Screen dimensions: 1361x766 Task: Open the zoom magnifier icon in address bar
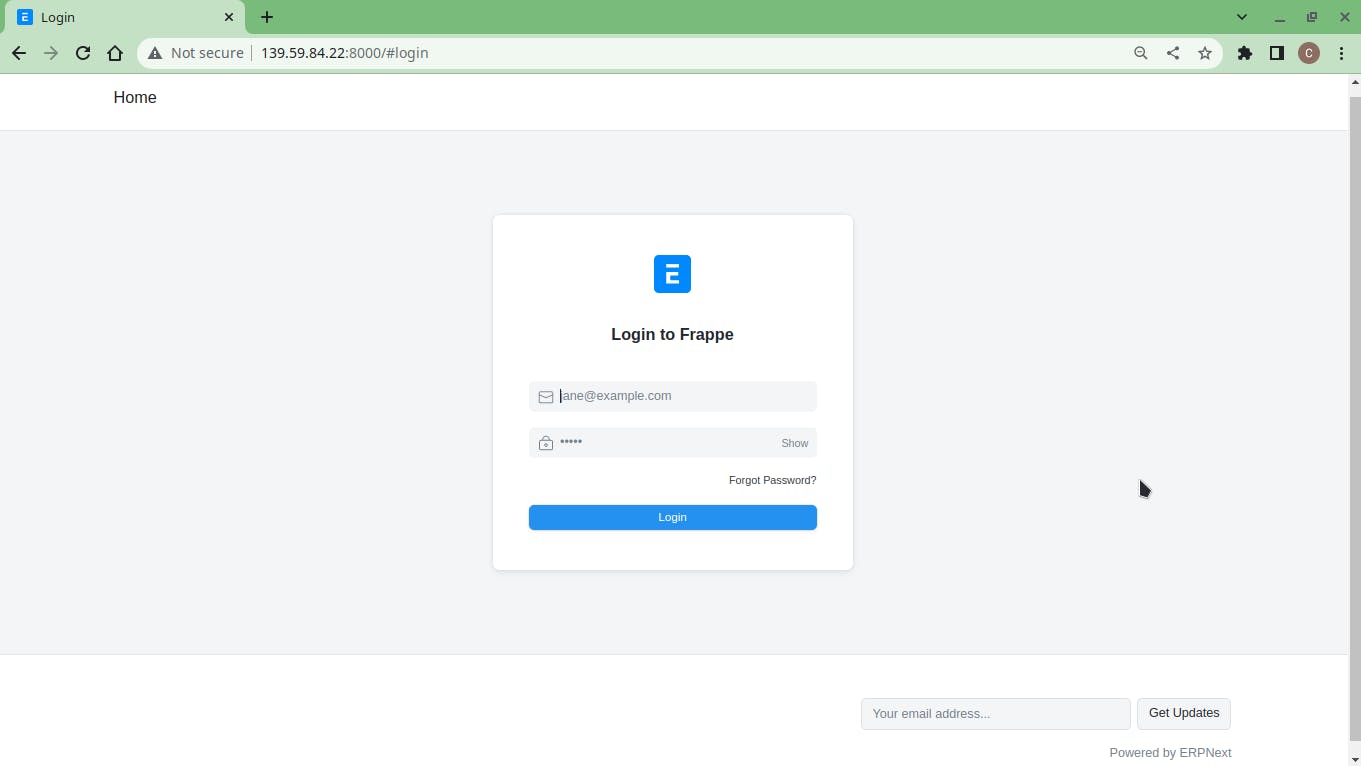[x=1141, y=53]
